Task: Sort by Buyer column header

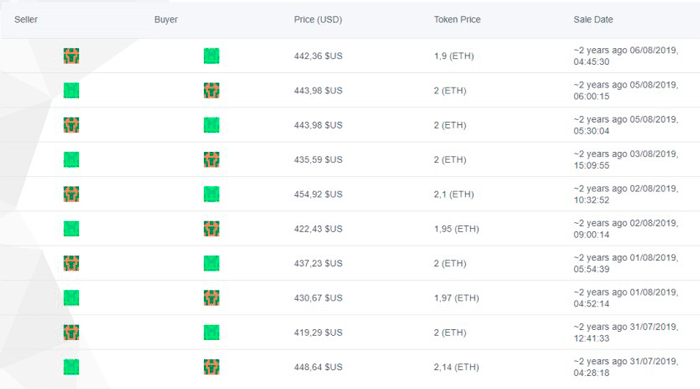Action: click(166, 20)
